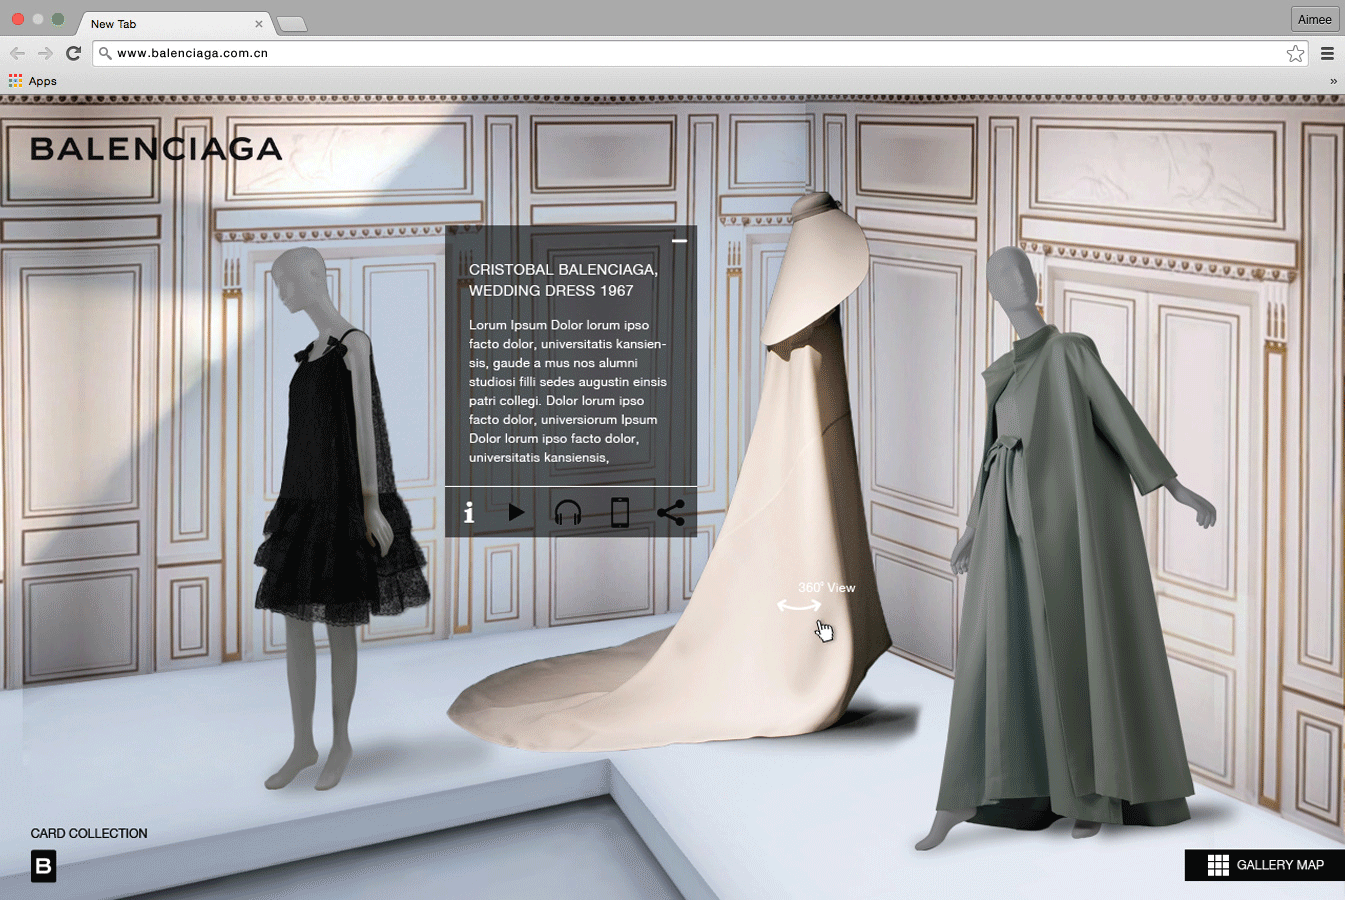
Task: Click the share icon in the panel
Action: (x=671, y=513)
